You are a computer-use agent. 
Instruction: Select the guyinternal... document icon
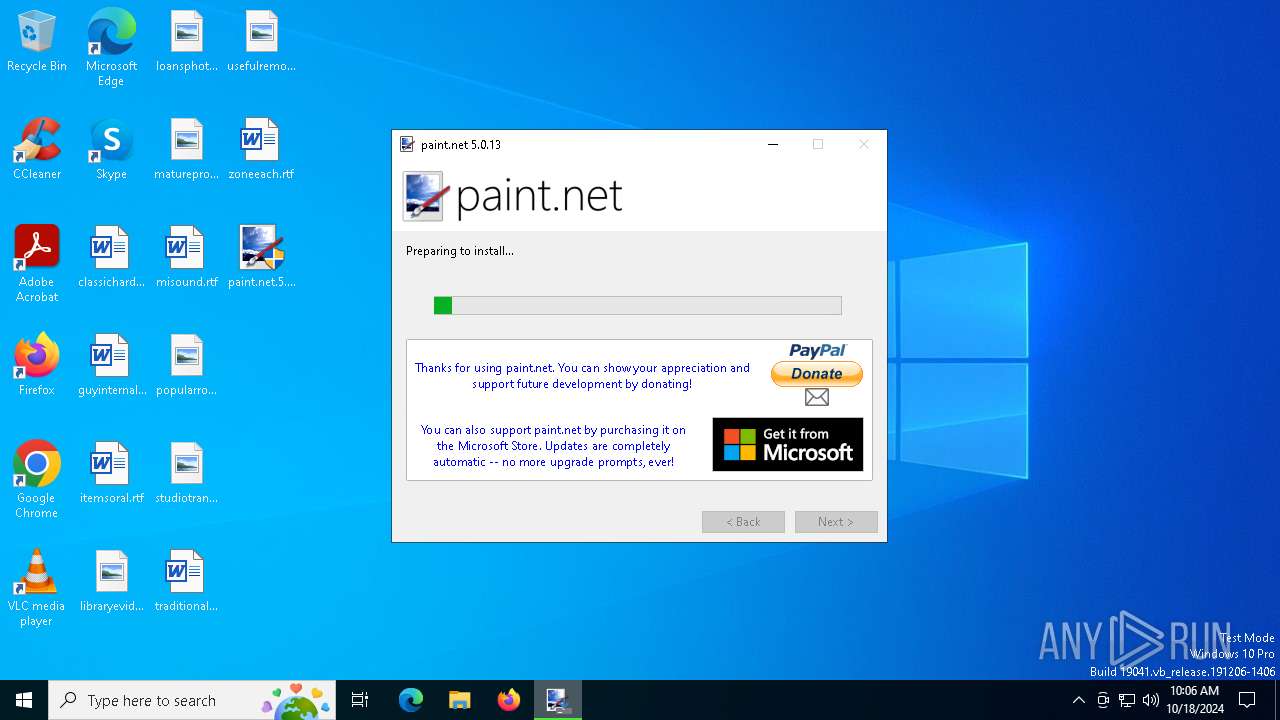point(111,366)
